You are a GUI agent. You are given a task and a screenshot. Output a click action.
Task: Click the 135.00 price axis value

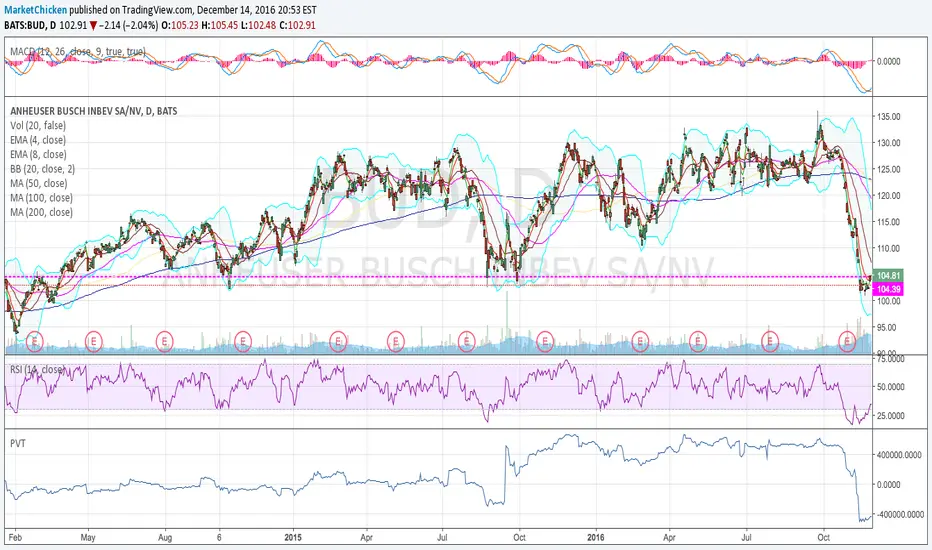click(x=889, y=117)
